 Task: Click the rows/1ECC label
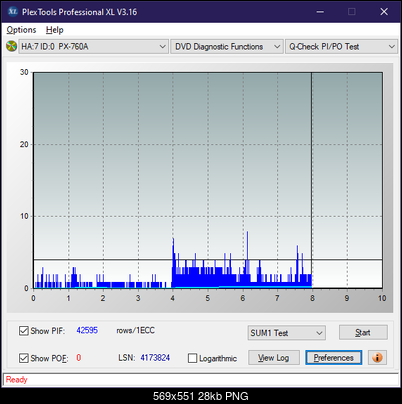coord(135,330)
